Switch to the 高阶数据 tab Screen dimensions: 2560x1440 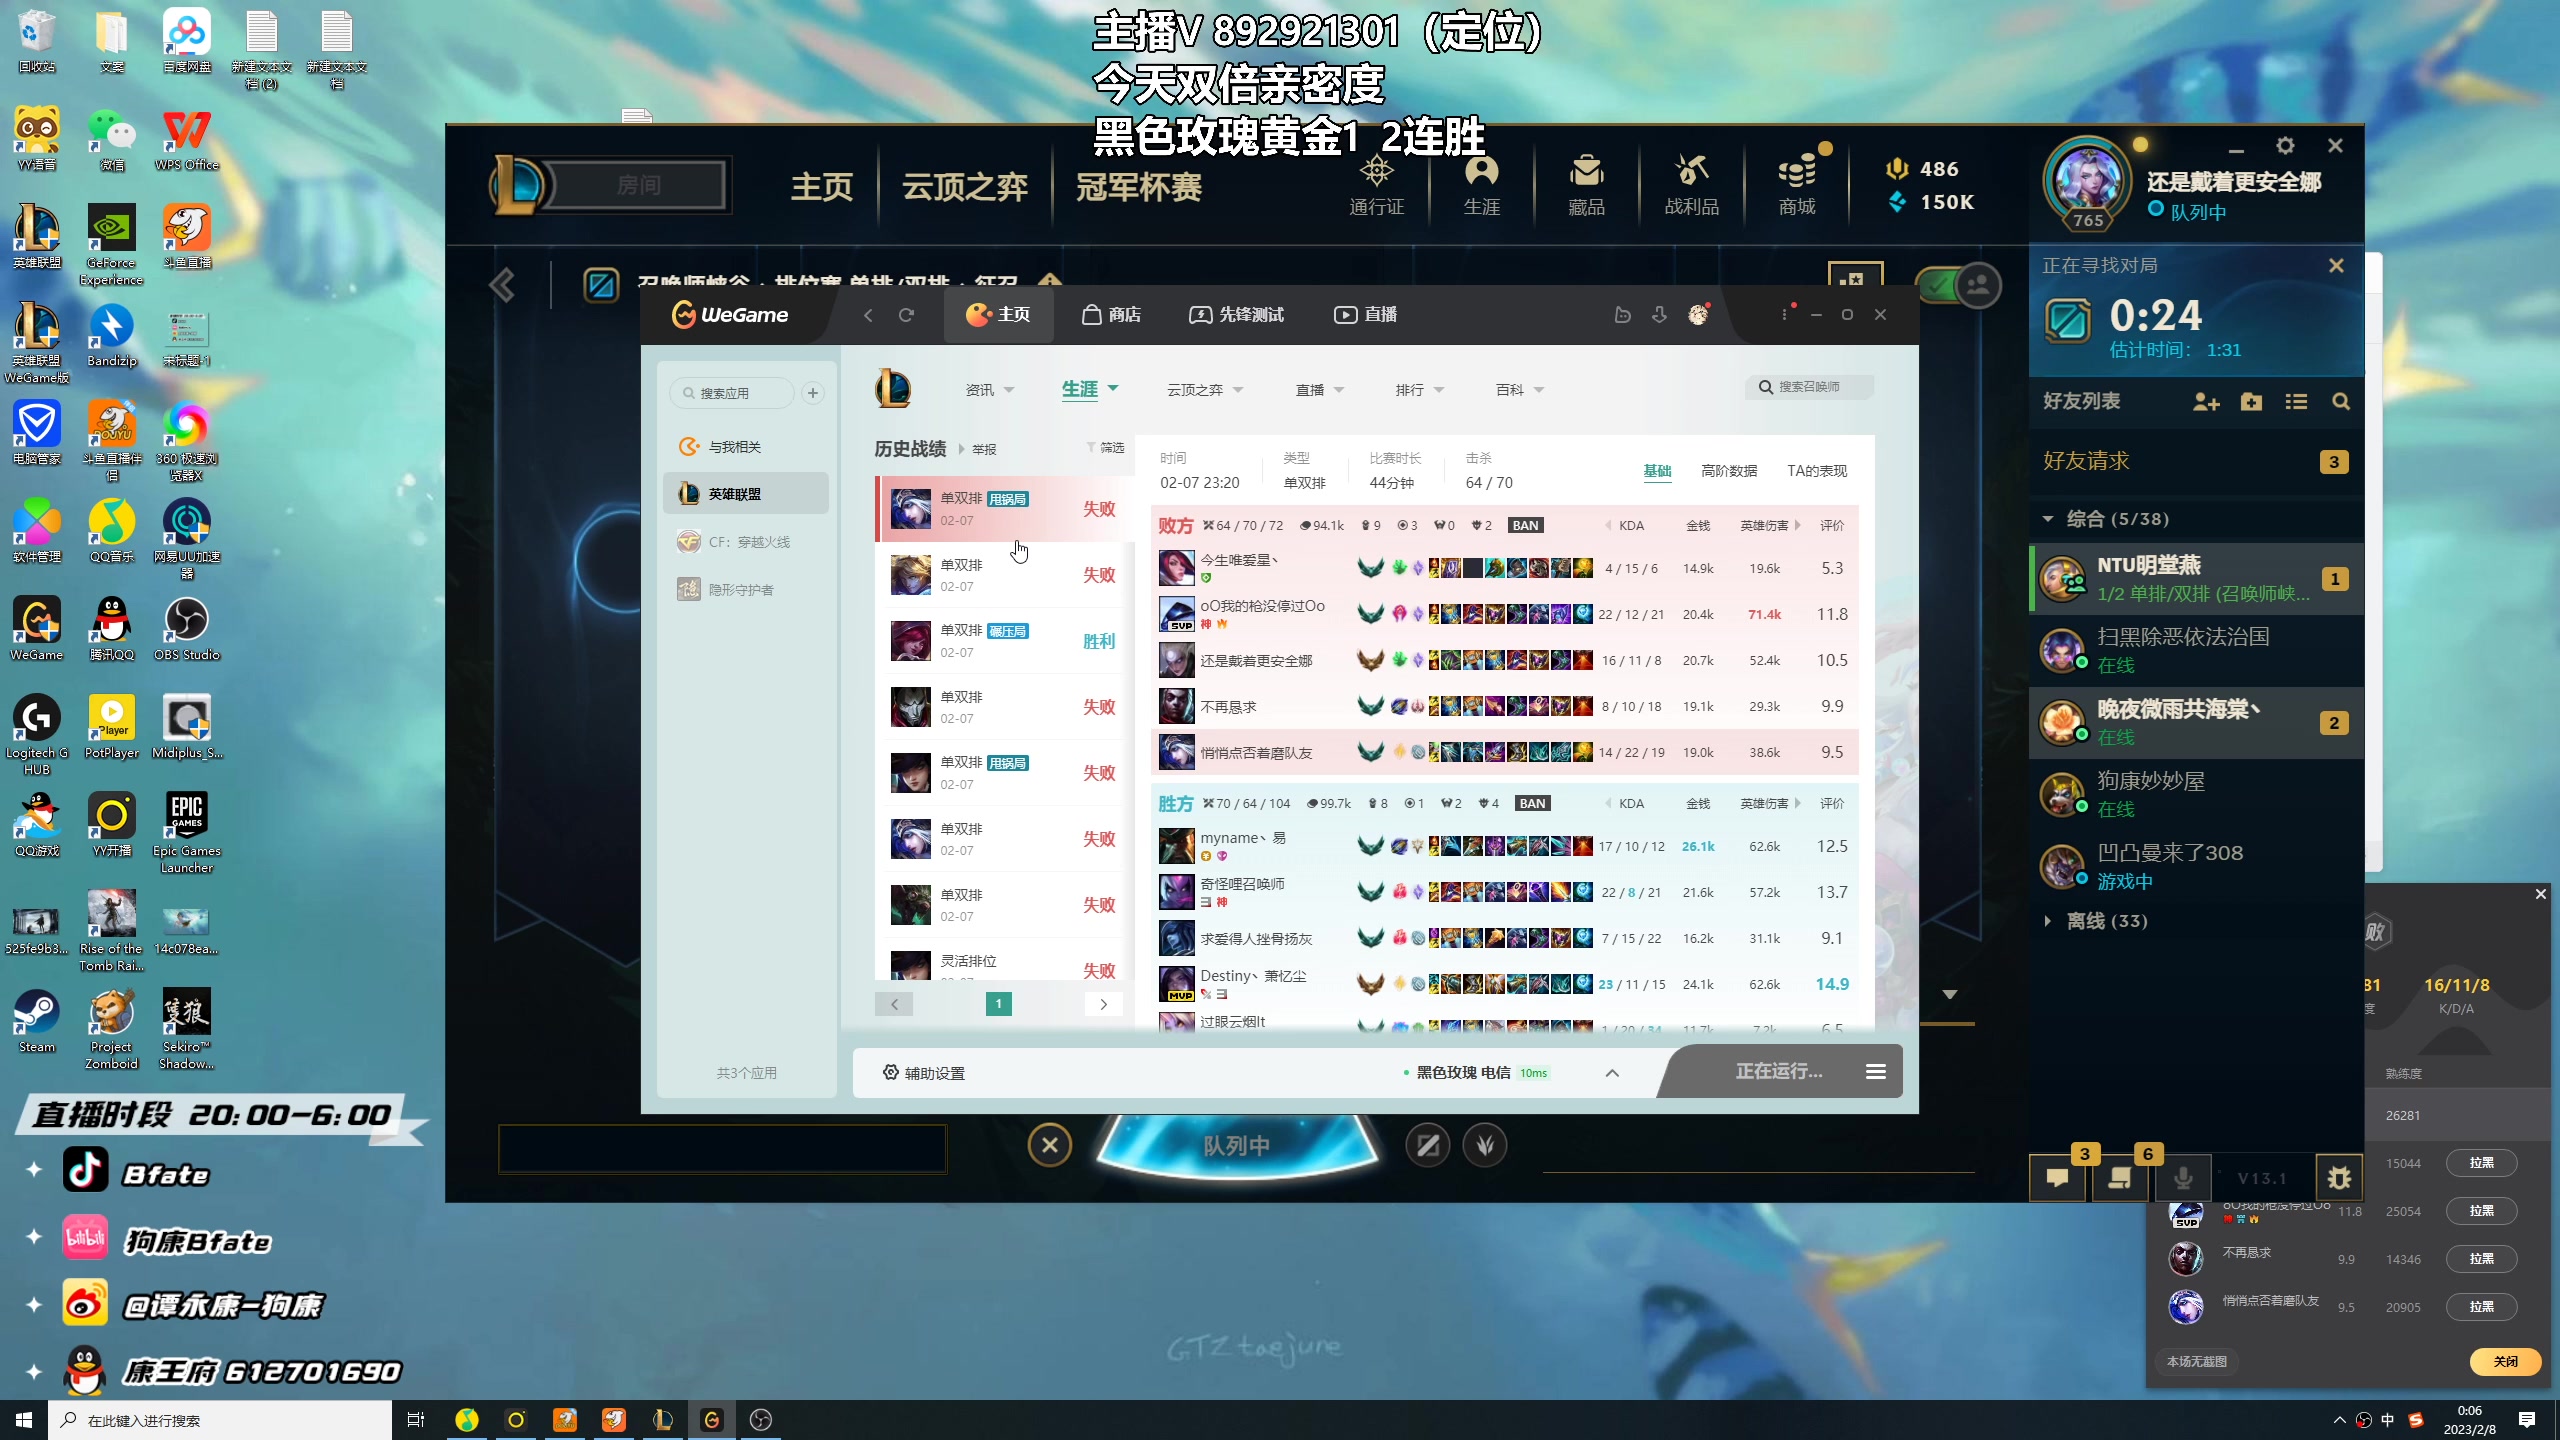point(1728,471)
